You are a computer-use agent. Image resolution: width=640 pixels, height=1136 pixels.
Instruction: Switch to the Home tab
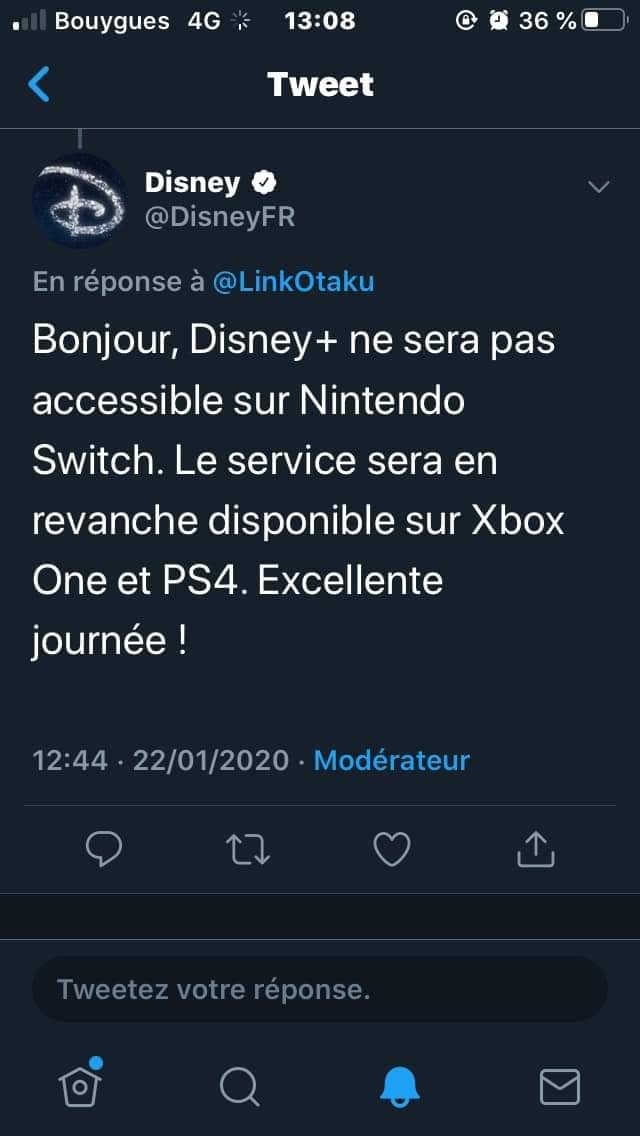[x=80, y=1084]
